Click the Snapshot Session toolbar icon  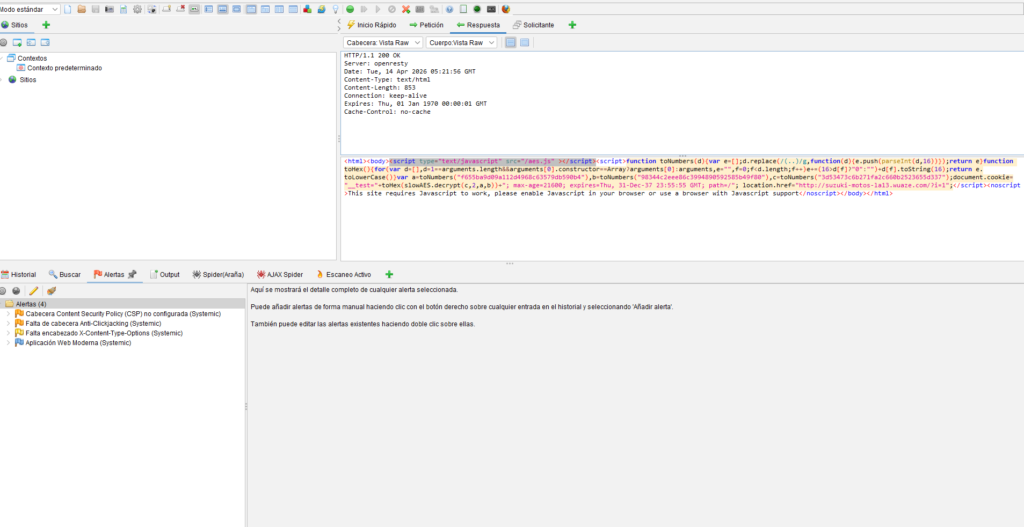[x=109, y=9]
